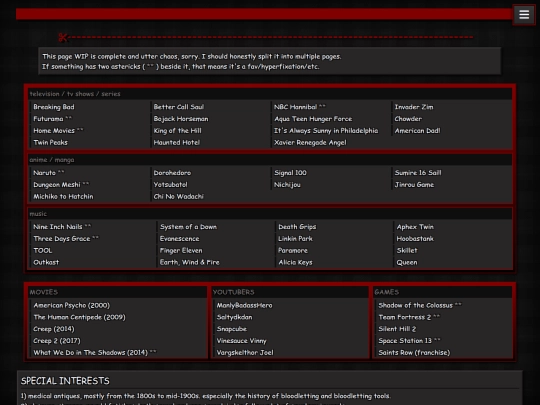Screen dimensions: 540x405
Task: Select the Home Movies entry
Action: click(58, 131)
